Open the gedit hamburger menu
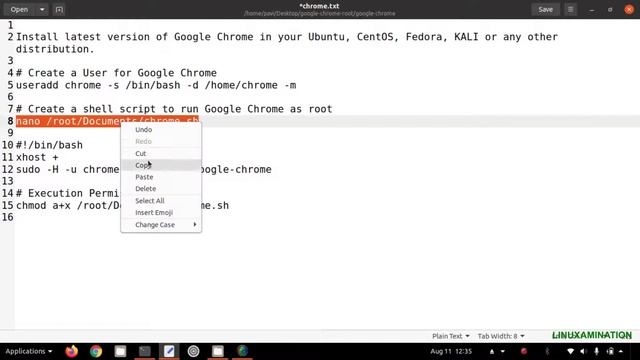 tap(571, 9)
